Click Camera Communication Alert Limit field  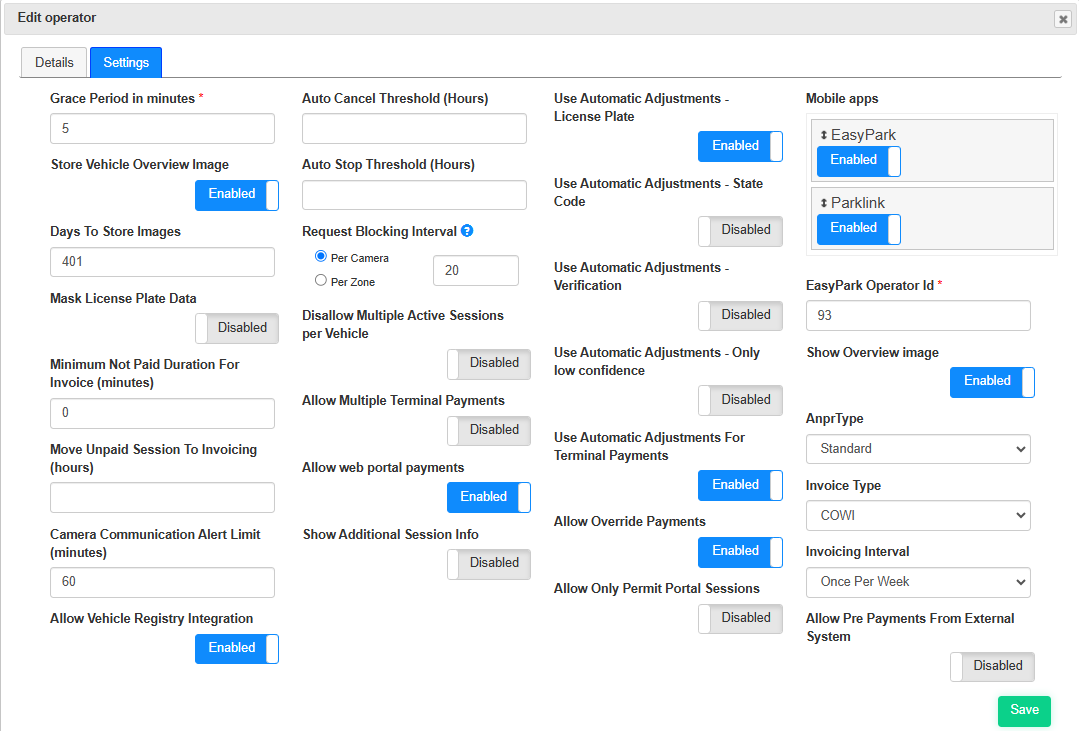[162, 582]
